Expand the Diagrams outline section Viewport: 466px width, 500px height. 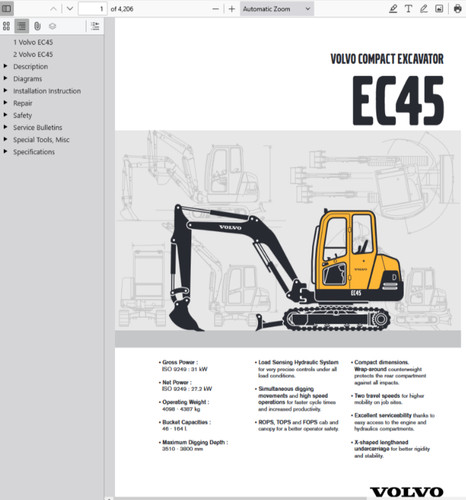tap(5, 78)
